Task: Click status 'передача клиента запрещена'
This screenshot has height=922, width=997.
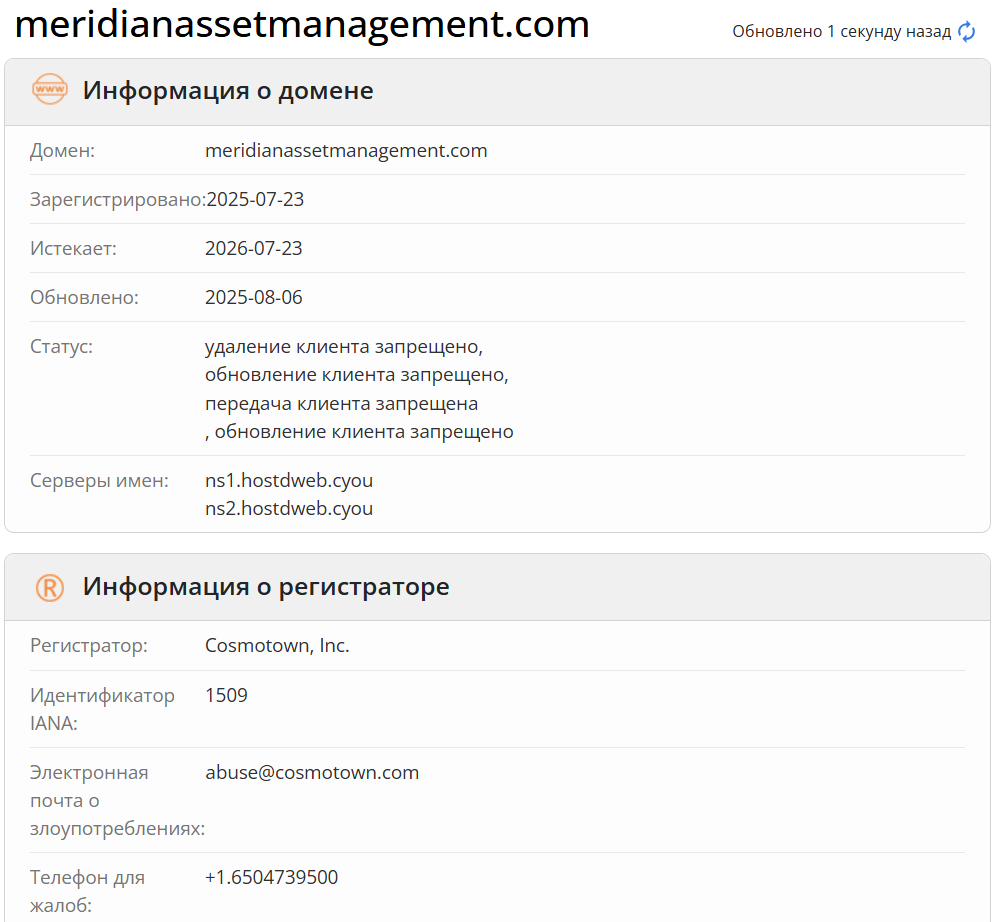Action: coord(341,403)
